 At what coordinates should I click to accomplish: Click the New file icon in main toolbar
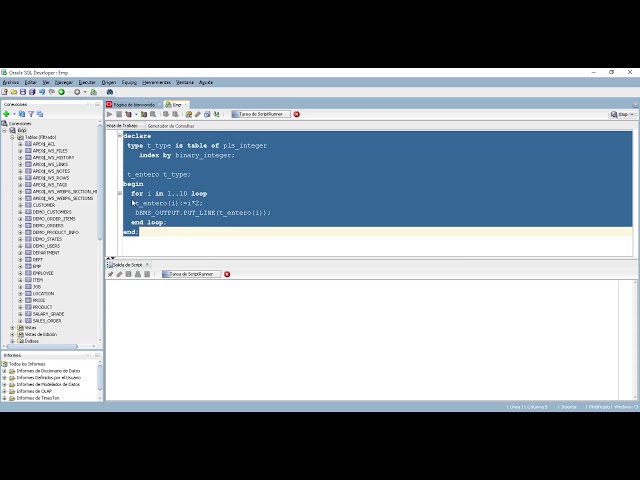click(4, 92)
